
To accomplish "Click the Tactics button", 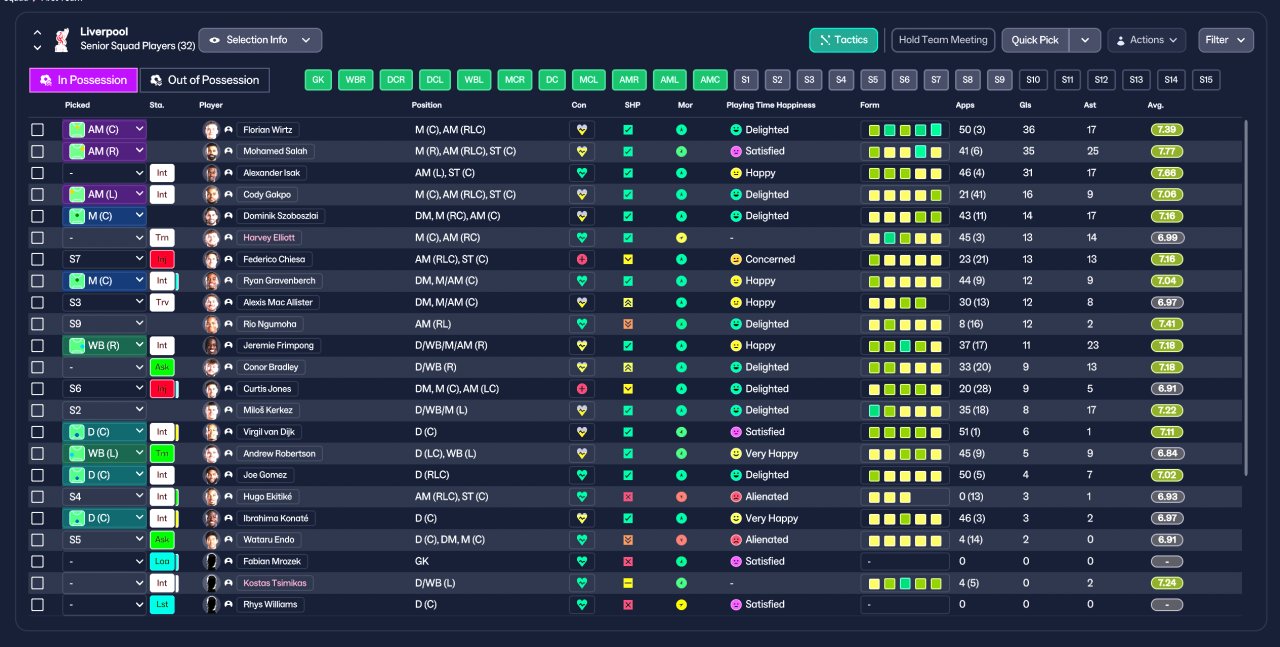I will (x=844, y=40).
